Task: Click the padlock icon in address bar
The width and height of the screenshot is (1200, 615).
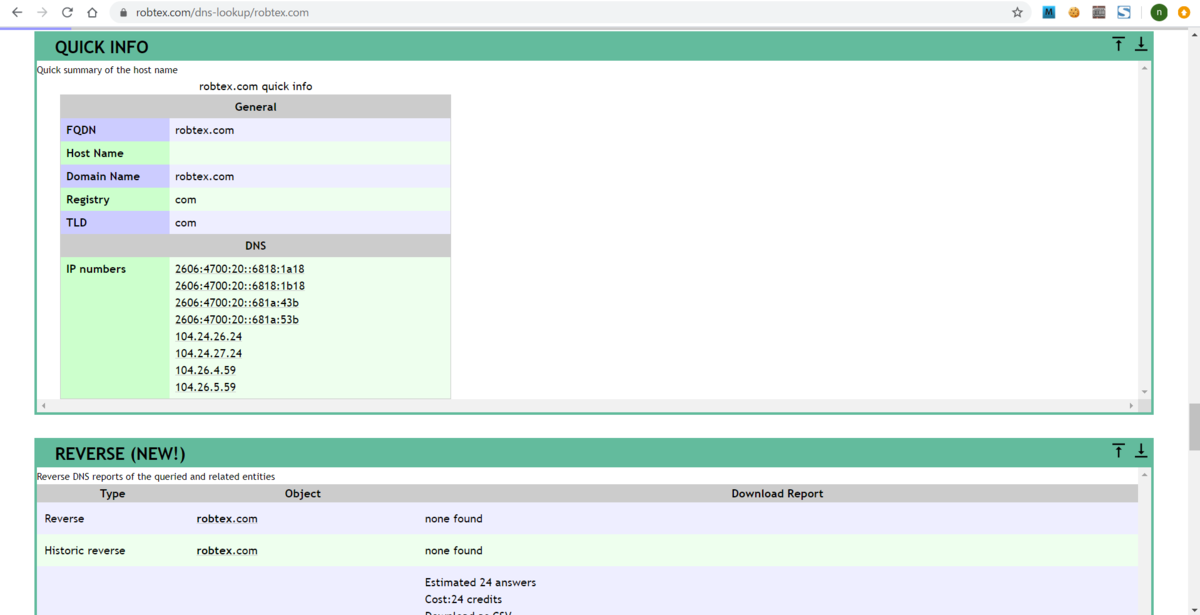Action: pos(122,13)
